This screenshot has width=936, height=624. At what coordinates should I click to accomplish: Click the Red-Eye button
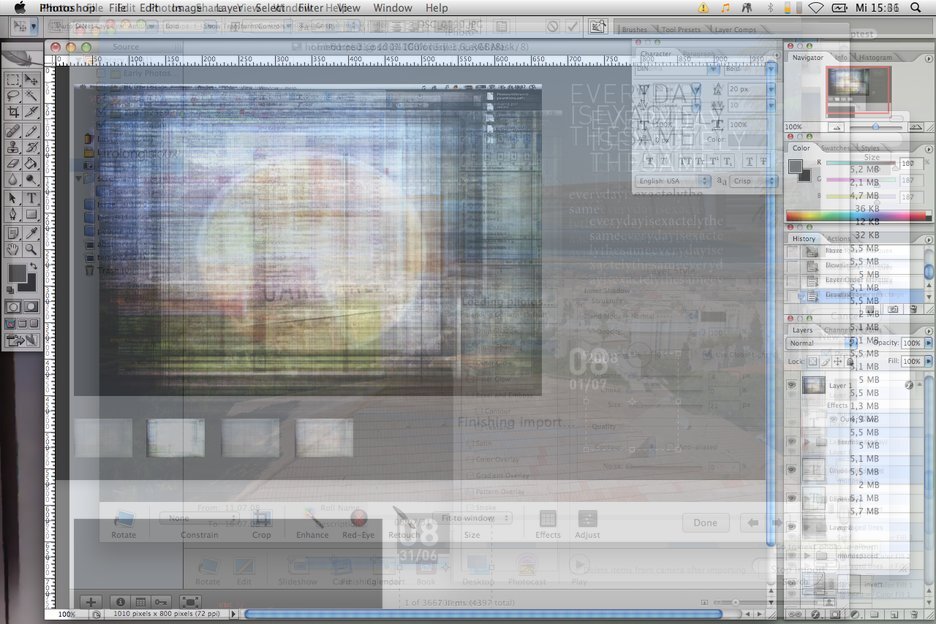[358, 524]
